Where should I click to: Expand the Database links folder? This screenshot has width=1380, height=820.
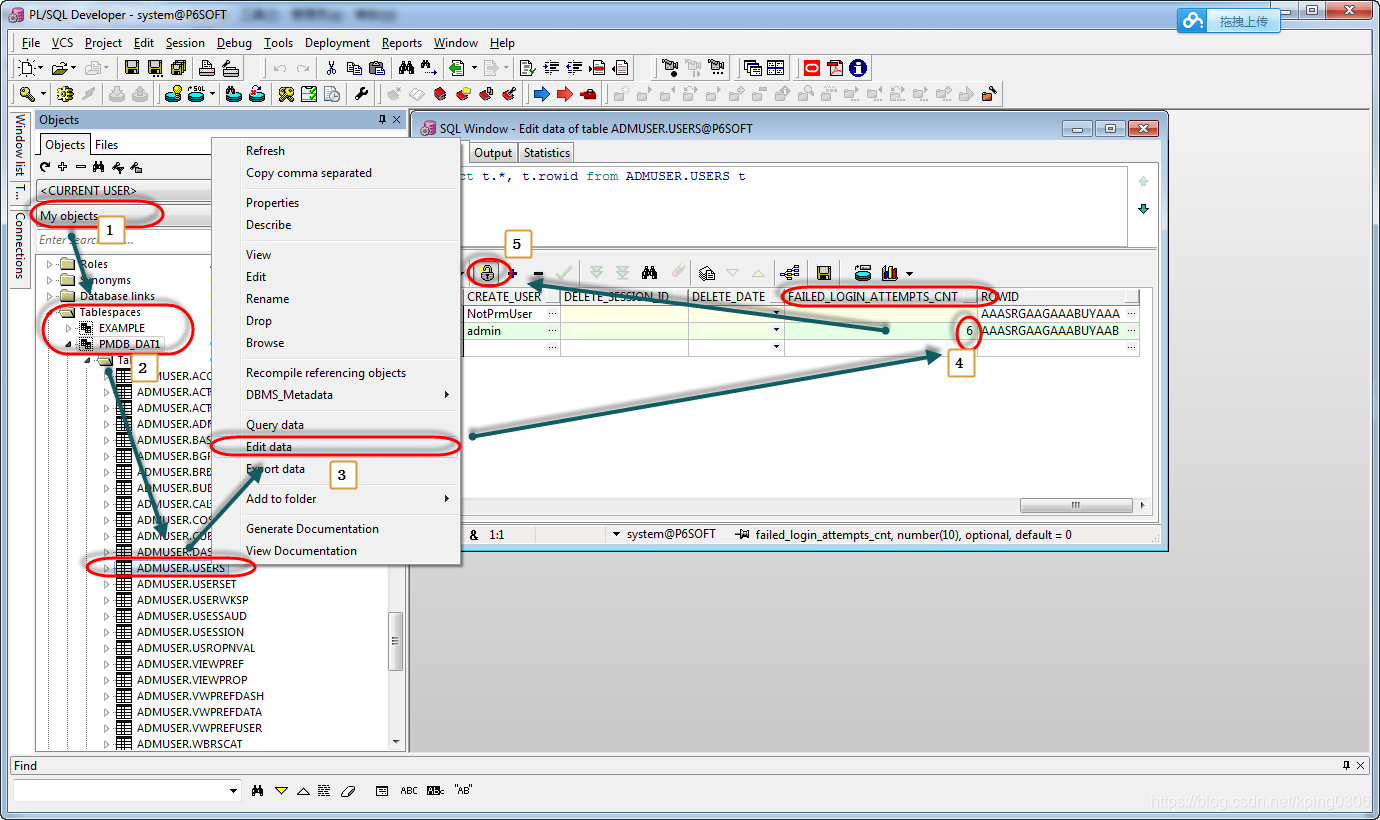click(x=50, y=296)
